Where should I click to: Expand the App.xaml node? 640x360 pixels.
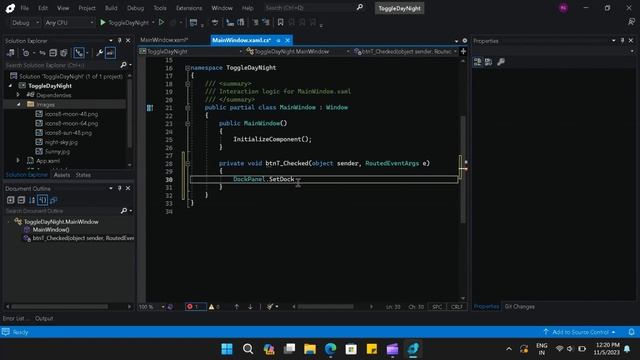18,161
